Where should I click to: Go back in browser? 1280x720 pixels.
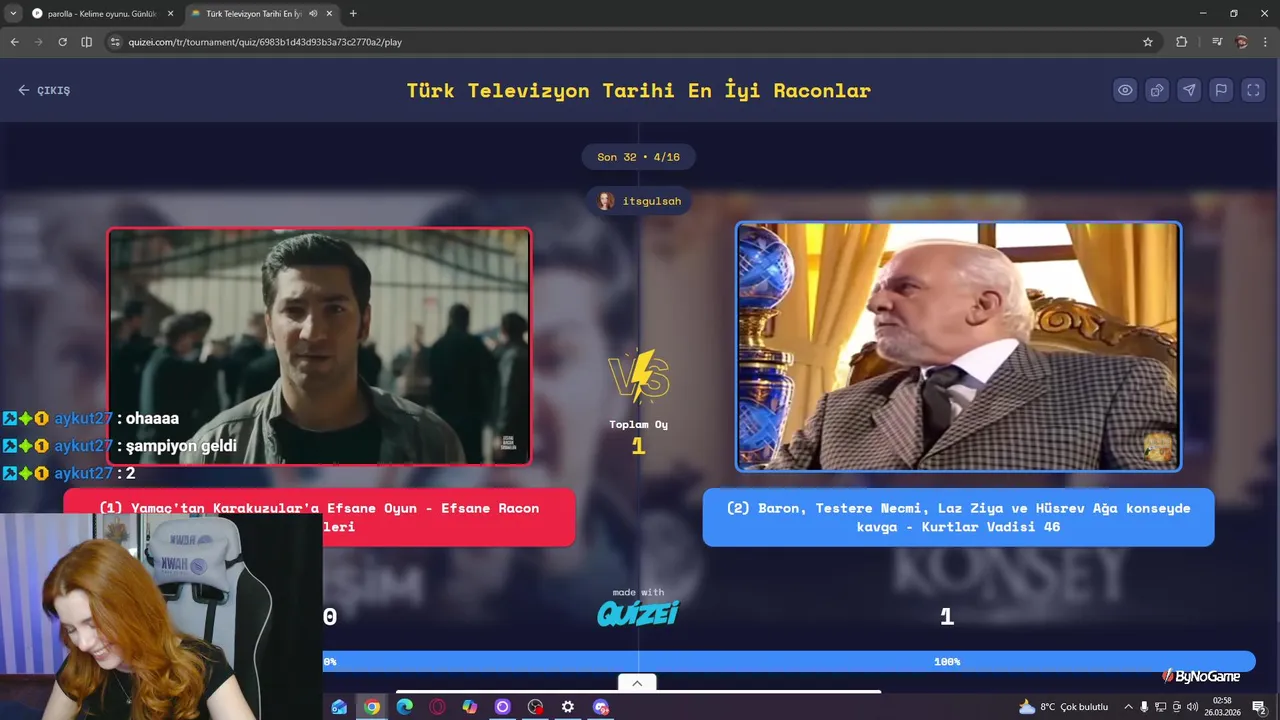[x=14, y=42]
